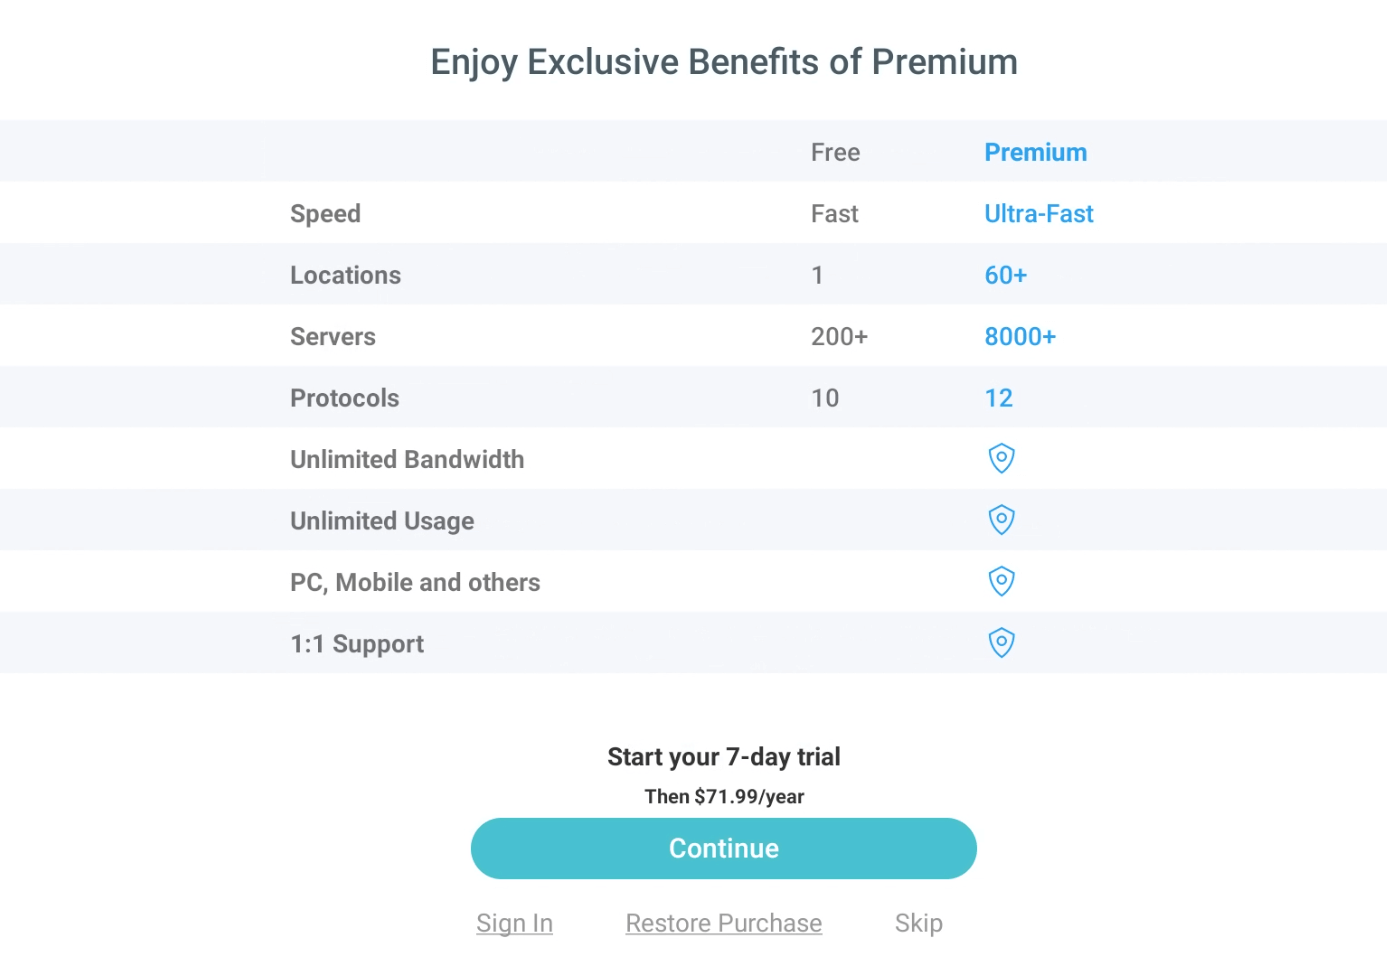Image resolution: width=1387 pixels, height=960 pixels.
Task: Click shield icon for PC, Mobile and others
Action: point(1001,581)
